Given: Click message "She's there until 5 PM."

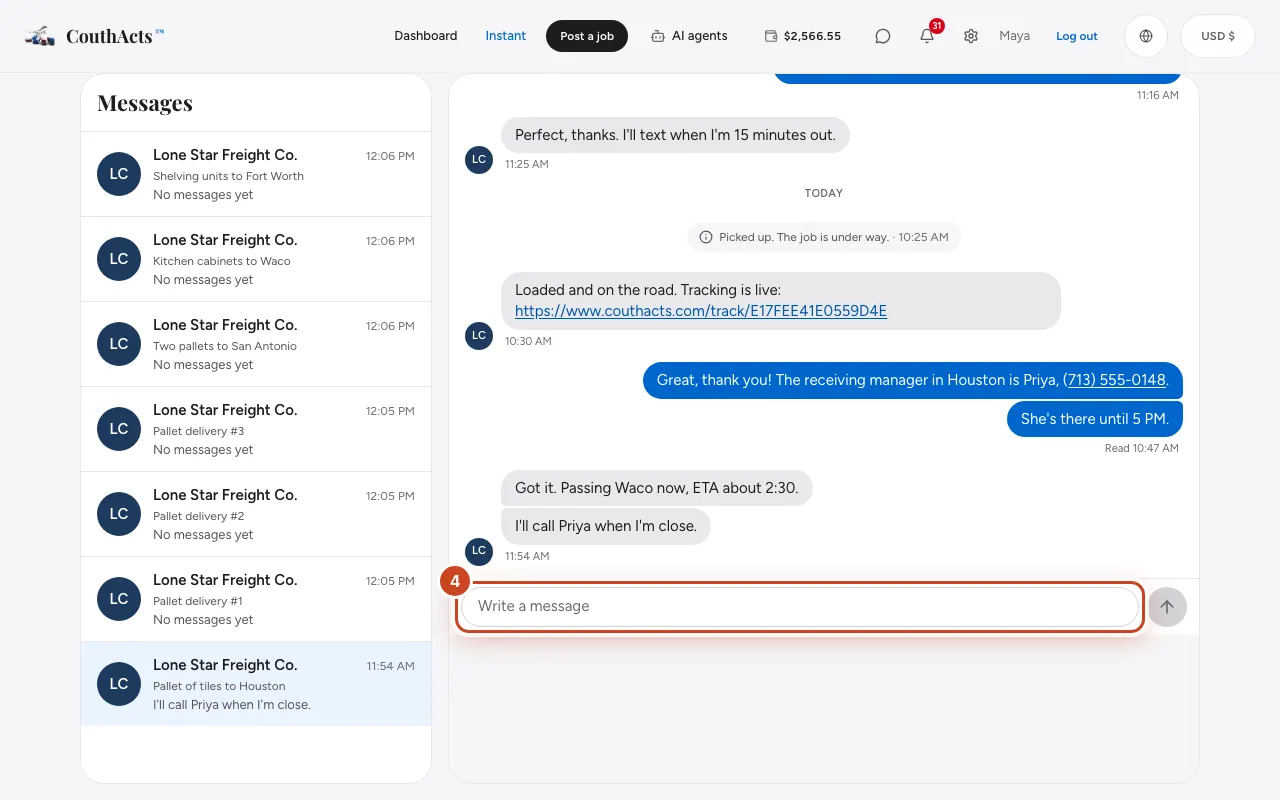Looking at the screenshot, I should [x=1095, y=419].
